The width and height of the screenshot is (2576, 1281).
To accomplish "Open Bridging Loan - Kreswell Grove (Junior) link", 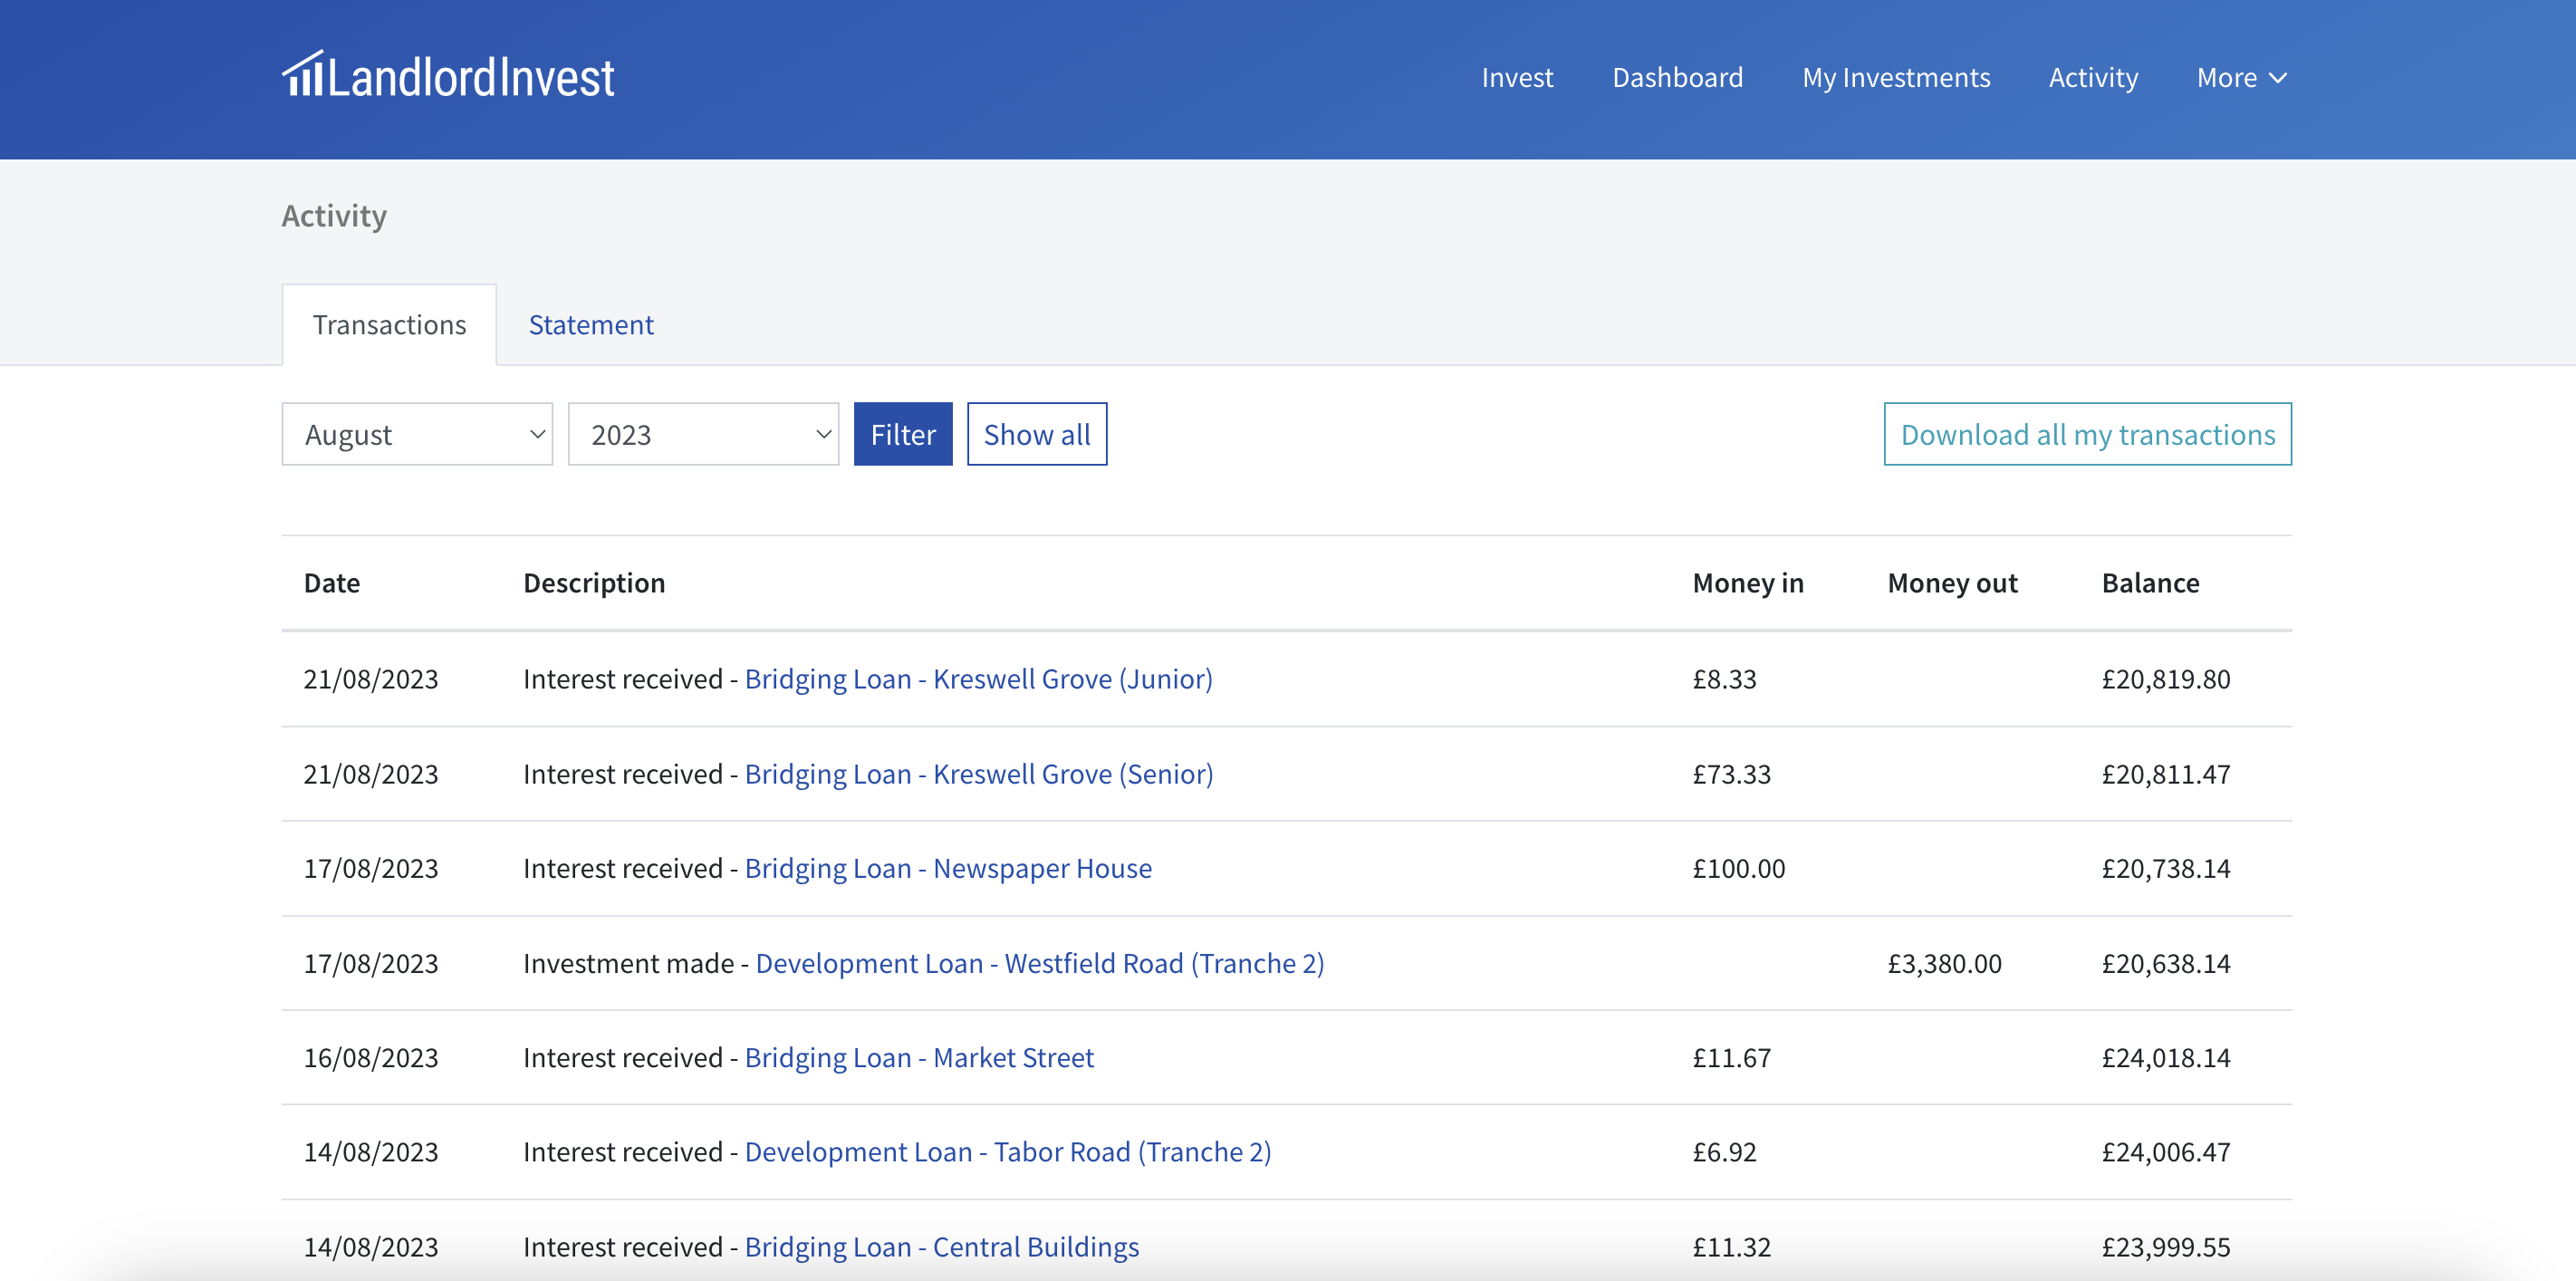I will (x=978, y=679).
